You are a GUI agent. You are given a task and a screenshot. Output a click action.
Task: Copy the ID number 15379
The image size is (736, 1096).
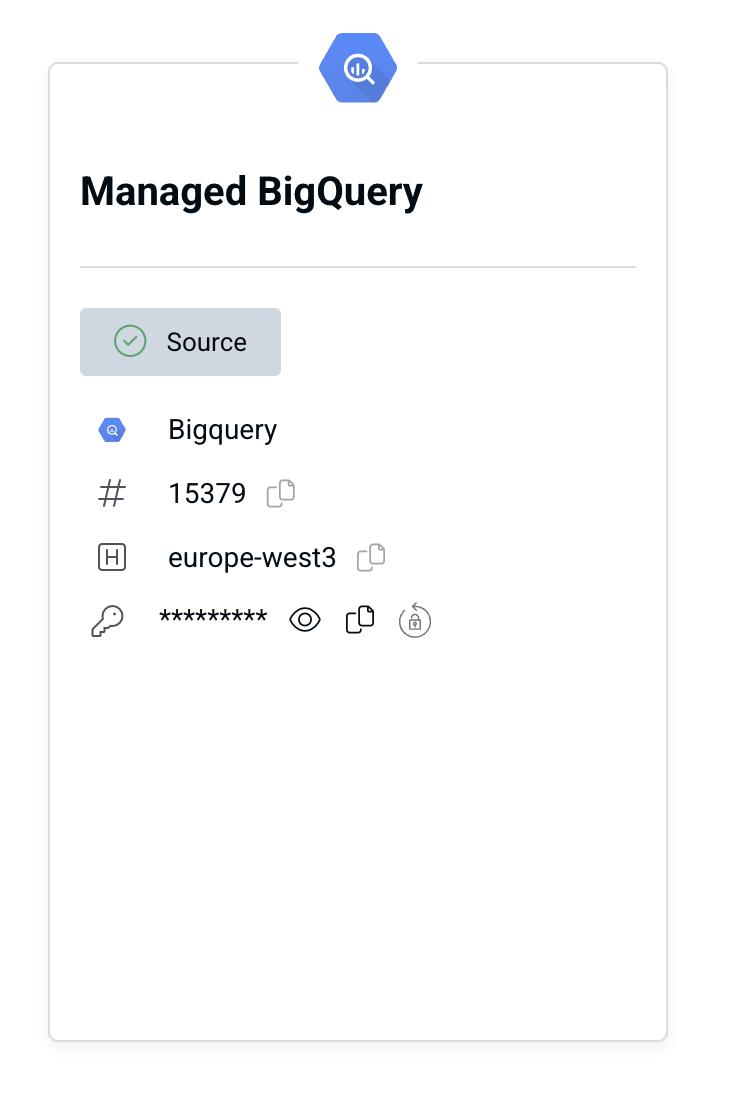[x=281, y=493]
